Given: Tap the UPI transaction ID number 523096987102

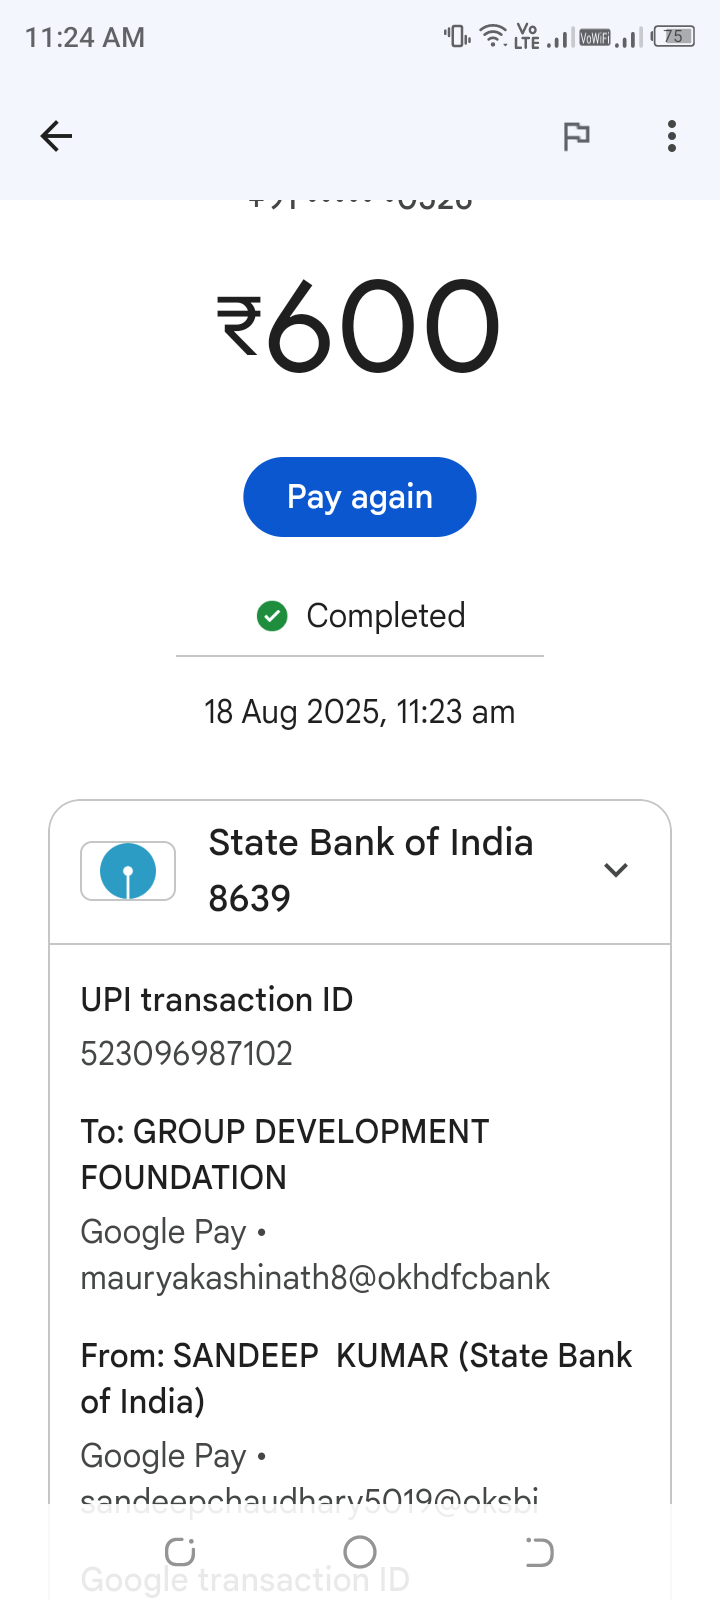Looking at the screenshot, I should tap(187, 1053).
